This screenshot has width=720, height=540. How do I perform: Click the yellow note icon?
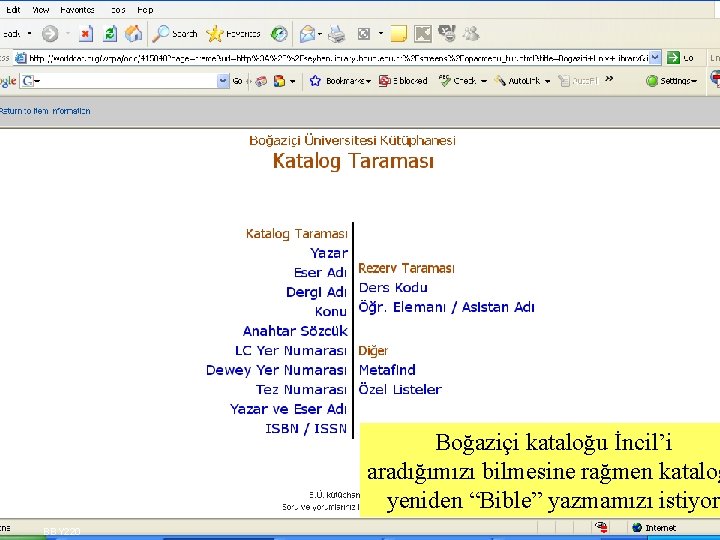click(399, 34)
